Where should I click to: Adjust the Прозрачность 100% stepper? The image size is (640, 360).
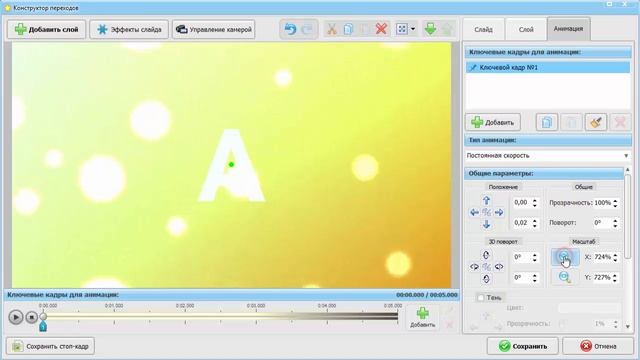(x=615, y=202)
